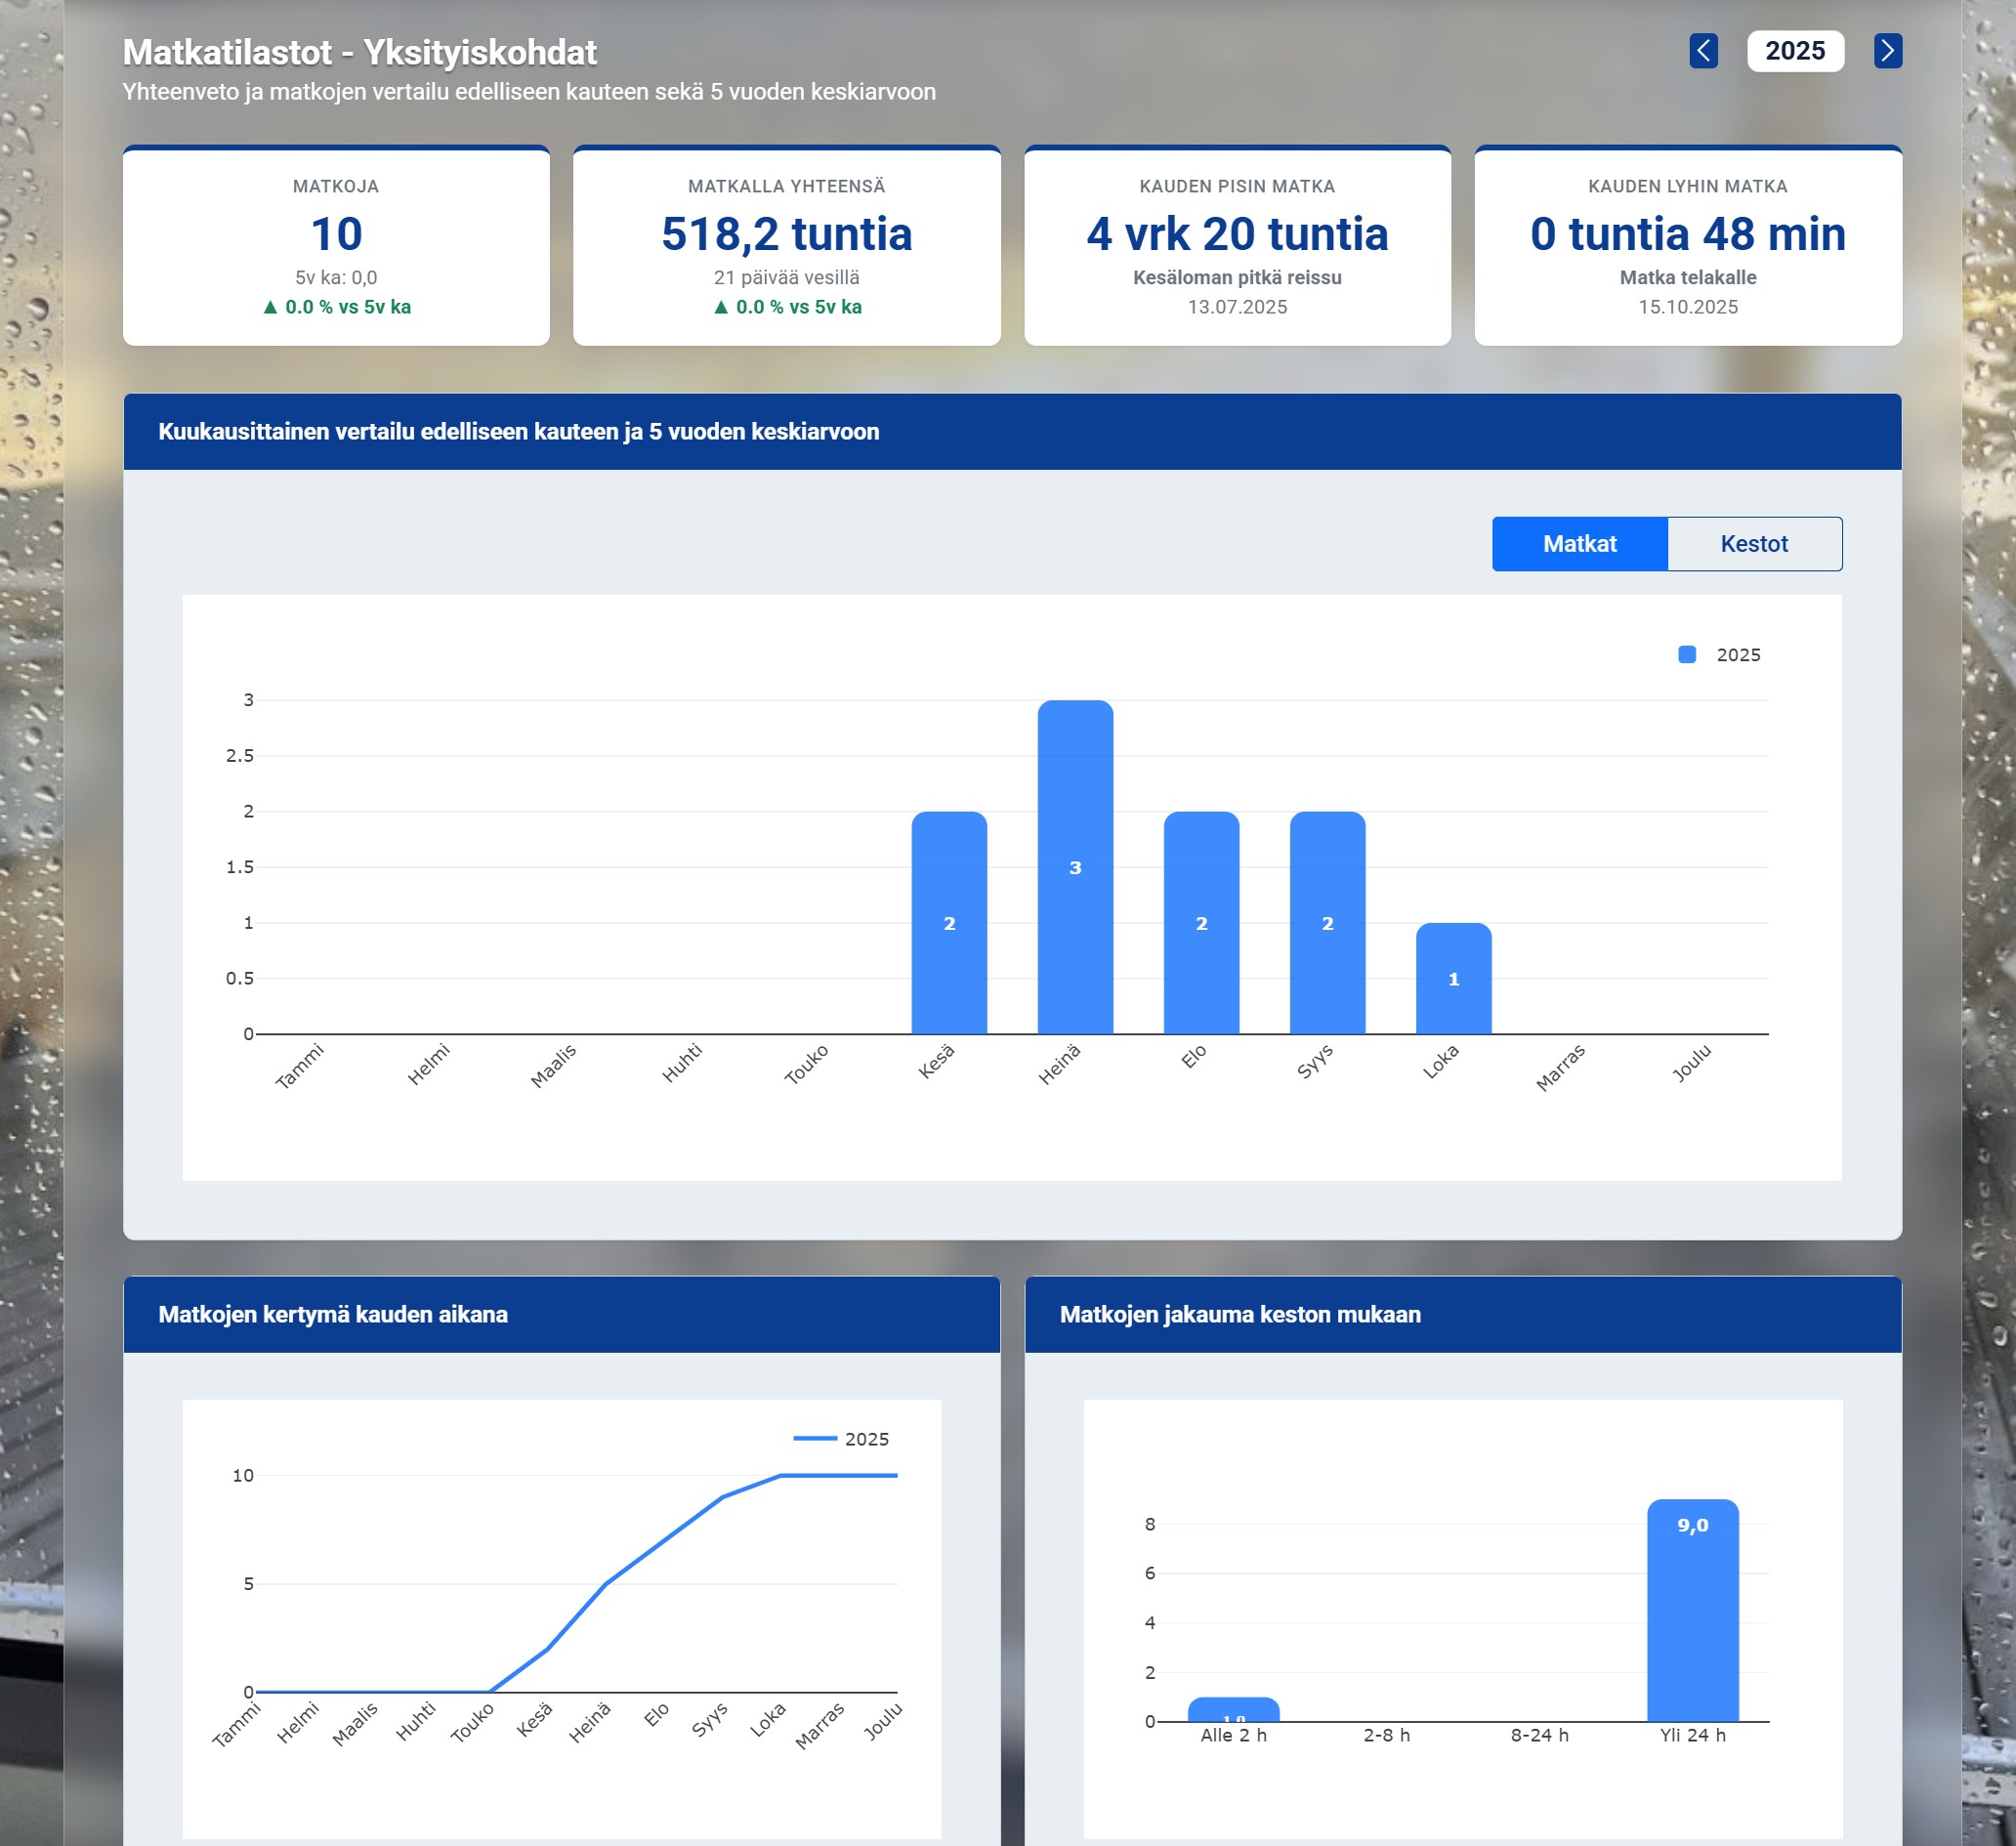Screen dimensions: 2016x1846
Task: Click the Kauden lyhin matka card
Action: 1687,246
